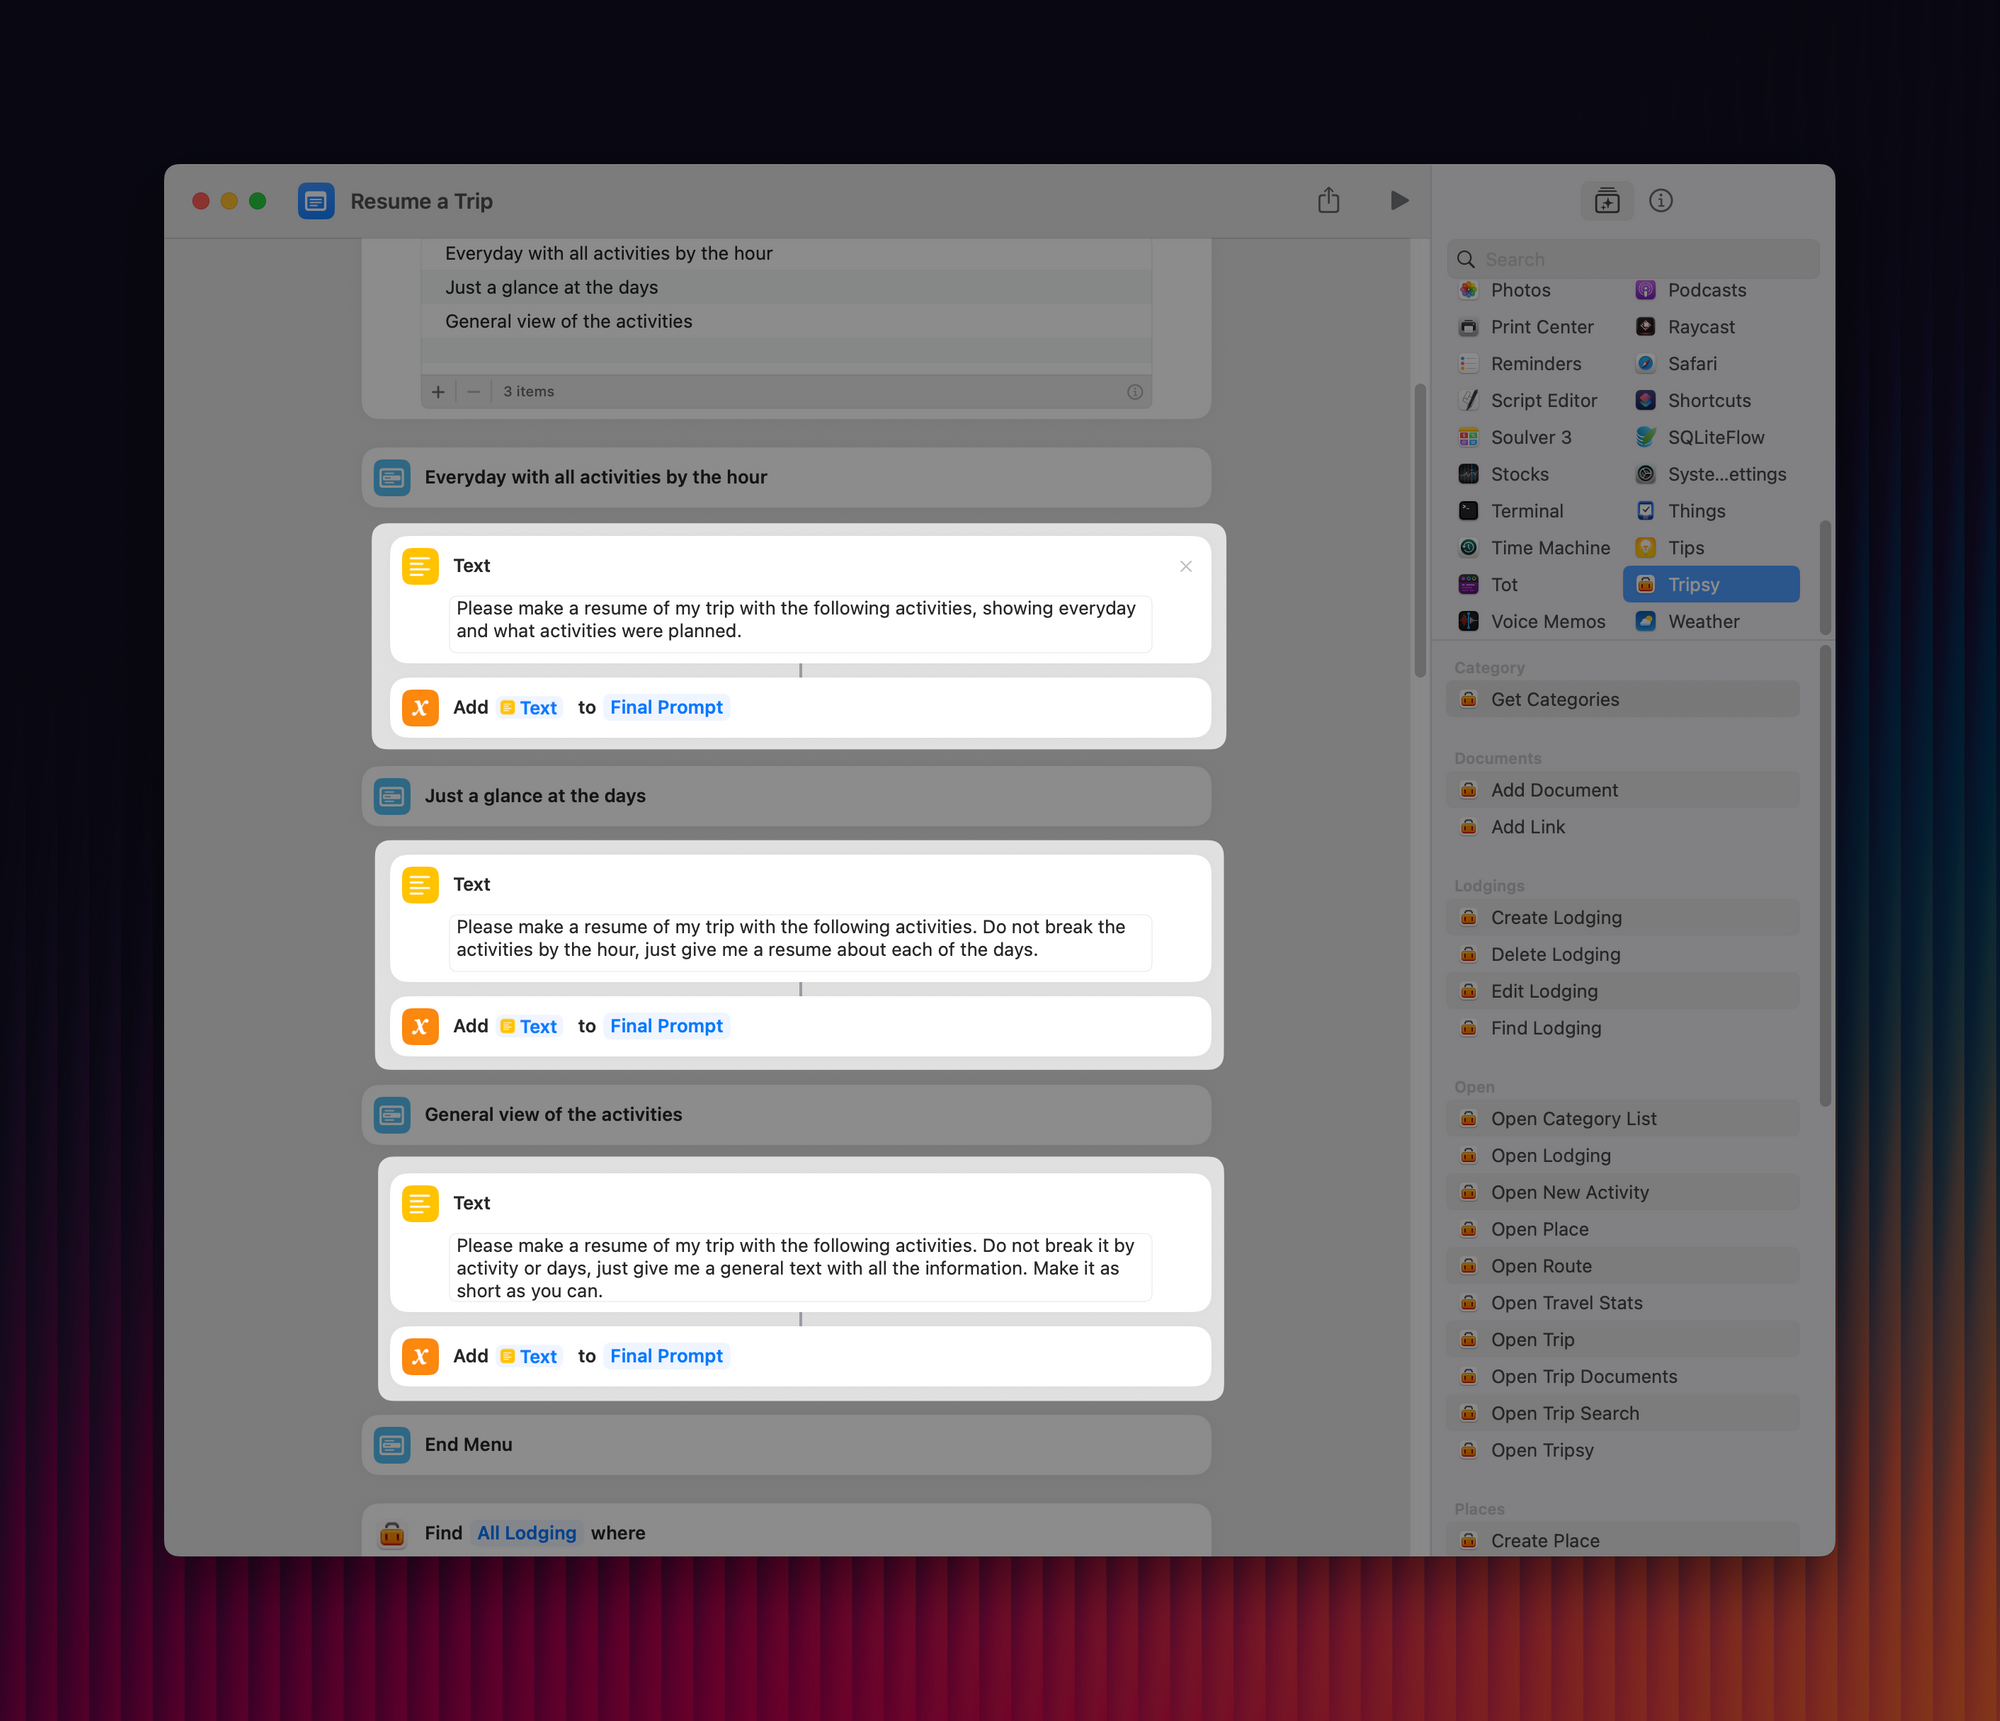
Task: Select Find Lodging action
Action: point(1622,1028)
